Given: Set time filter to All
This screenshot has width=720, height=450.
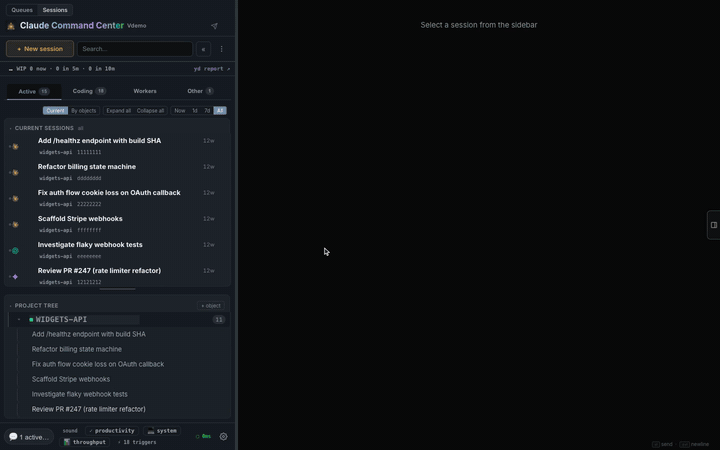Looking at the screenshot, I should coord(220,111).
